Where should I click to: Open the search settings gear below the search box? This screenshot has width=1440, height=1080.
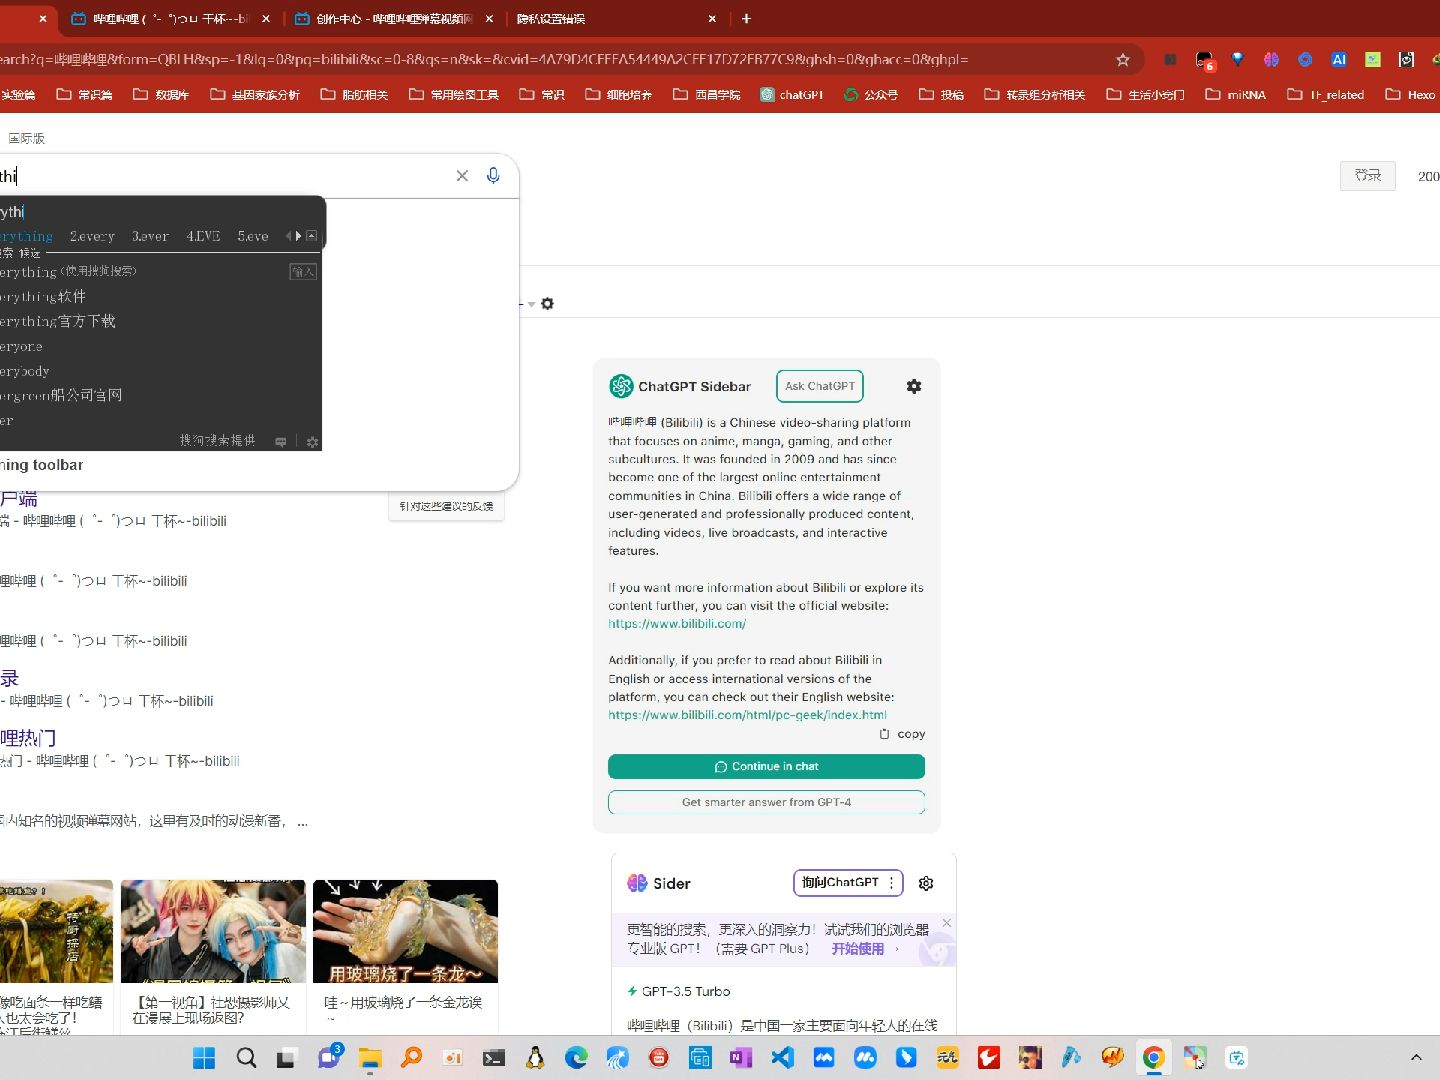click(x=548, y=303)
